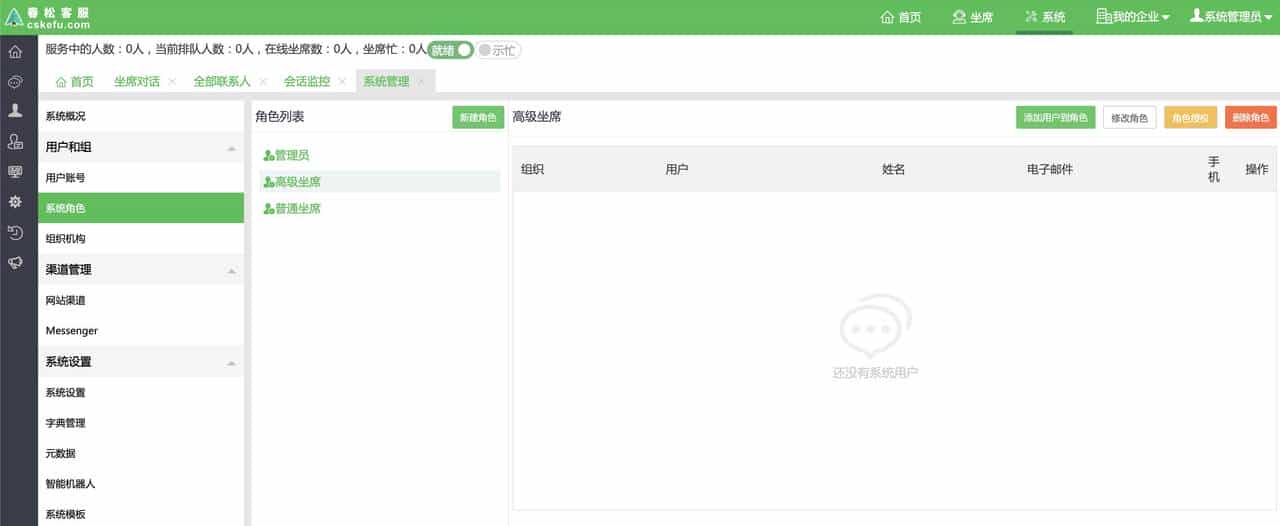This screenshot has height=526, width=1280.
Task: Open the single-person contacts icon in the sidebar
Action: [x=15, y=111]
